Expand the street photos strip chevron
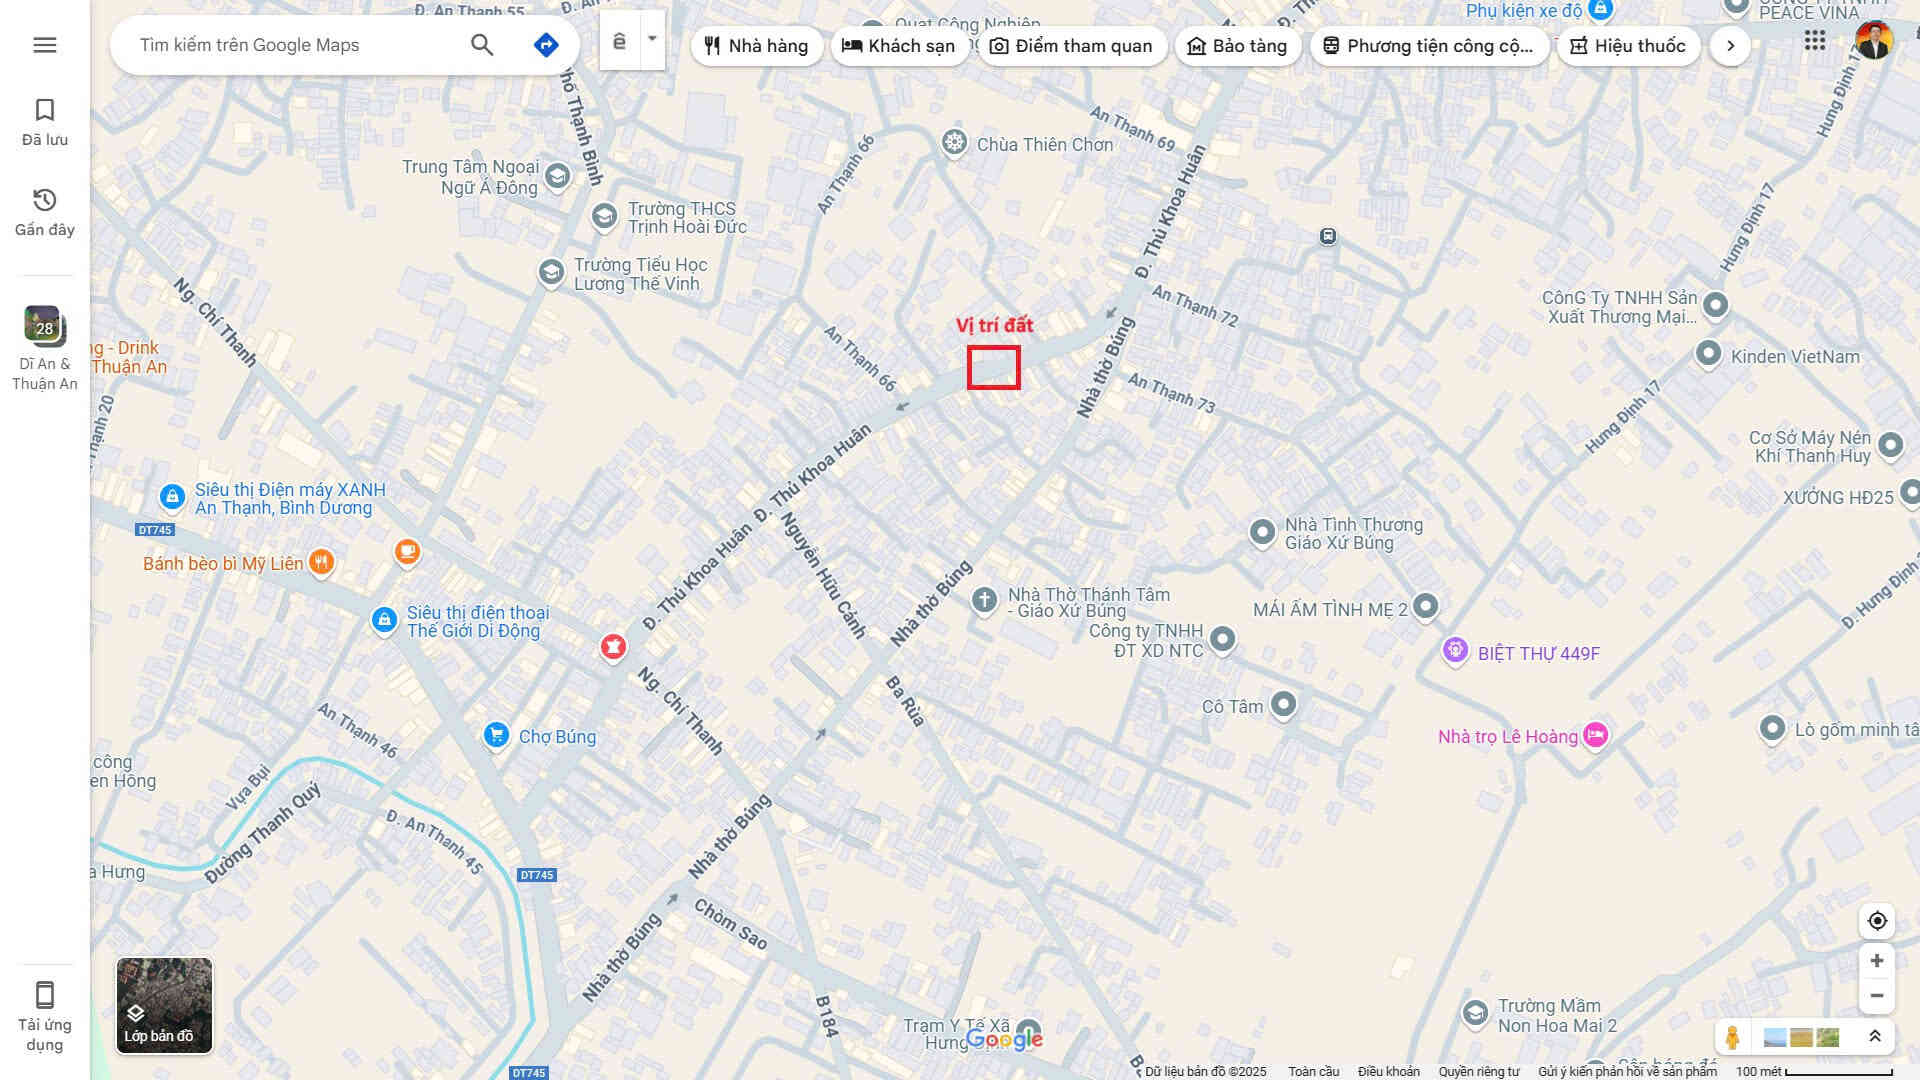 tap(1875, 1037)
